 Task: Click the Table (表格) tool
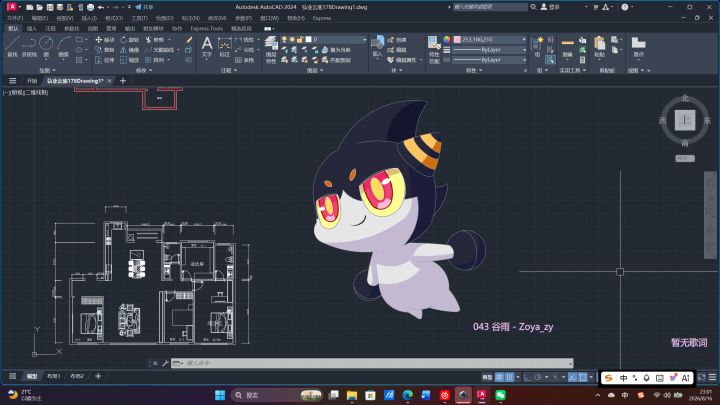tap(245, 60)
